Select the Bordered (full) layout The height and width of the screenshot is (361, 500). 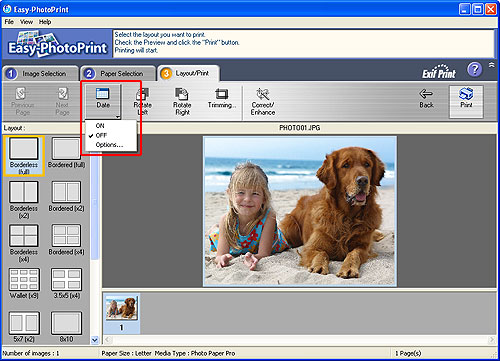point(66,153)
